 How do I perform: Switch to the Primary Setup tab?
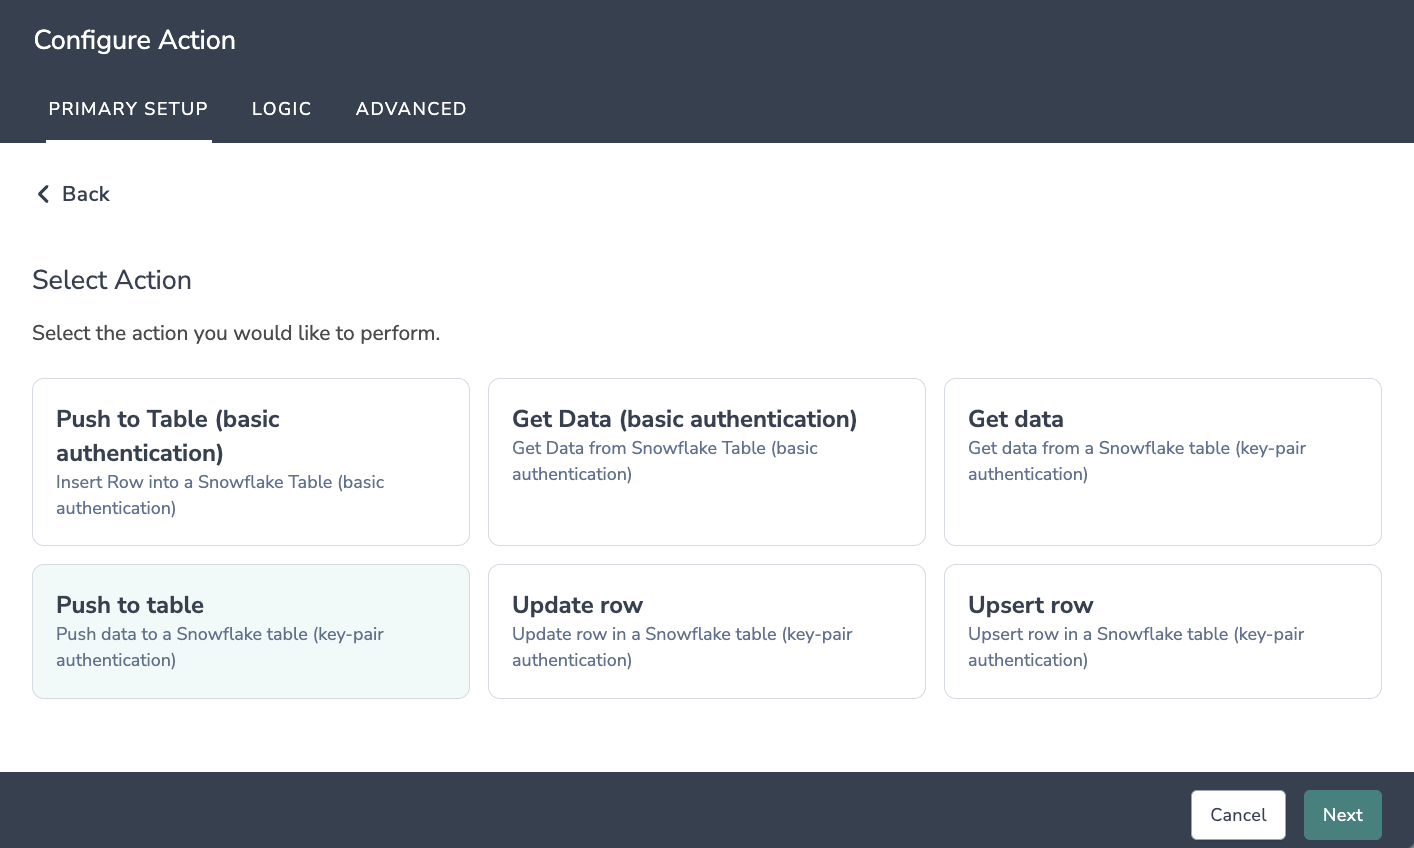coord(128,109)
